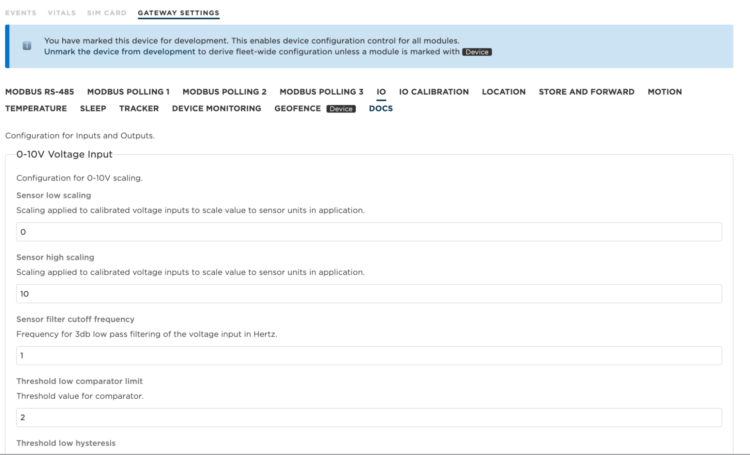Open the Events tab
This screenshot has height=455, width=750.
point(21,13)
